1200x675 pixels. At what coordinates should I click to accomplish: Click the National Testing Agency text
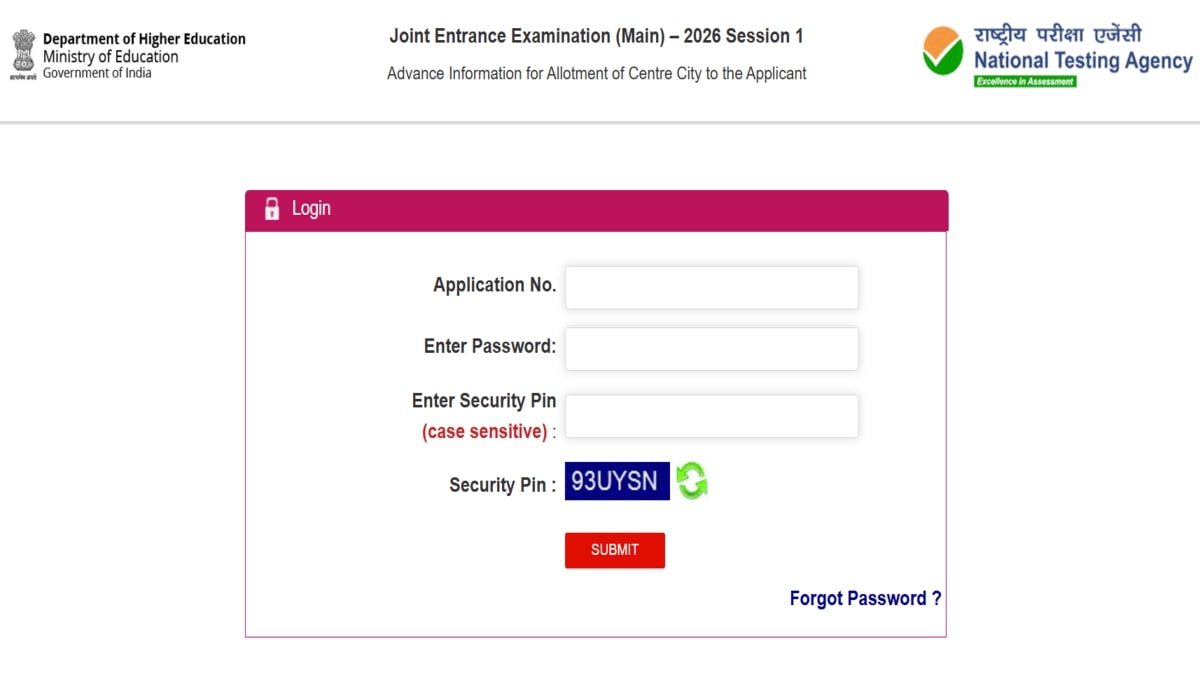pos(1083,61)
